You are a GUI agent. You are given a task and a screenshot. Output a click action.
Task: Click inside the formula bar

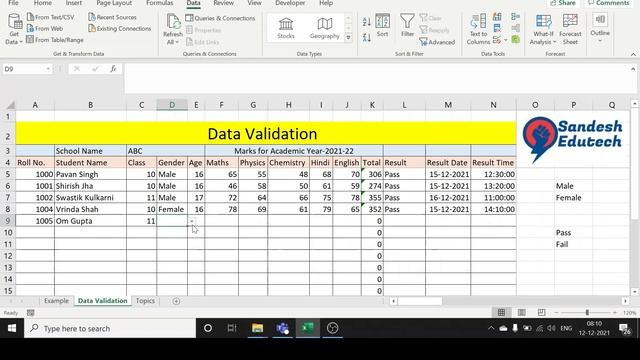tap(376, 78)
